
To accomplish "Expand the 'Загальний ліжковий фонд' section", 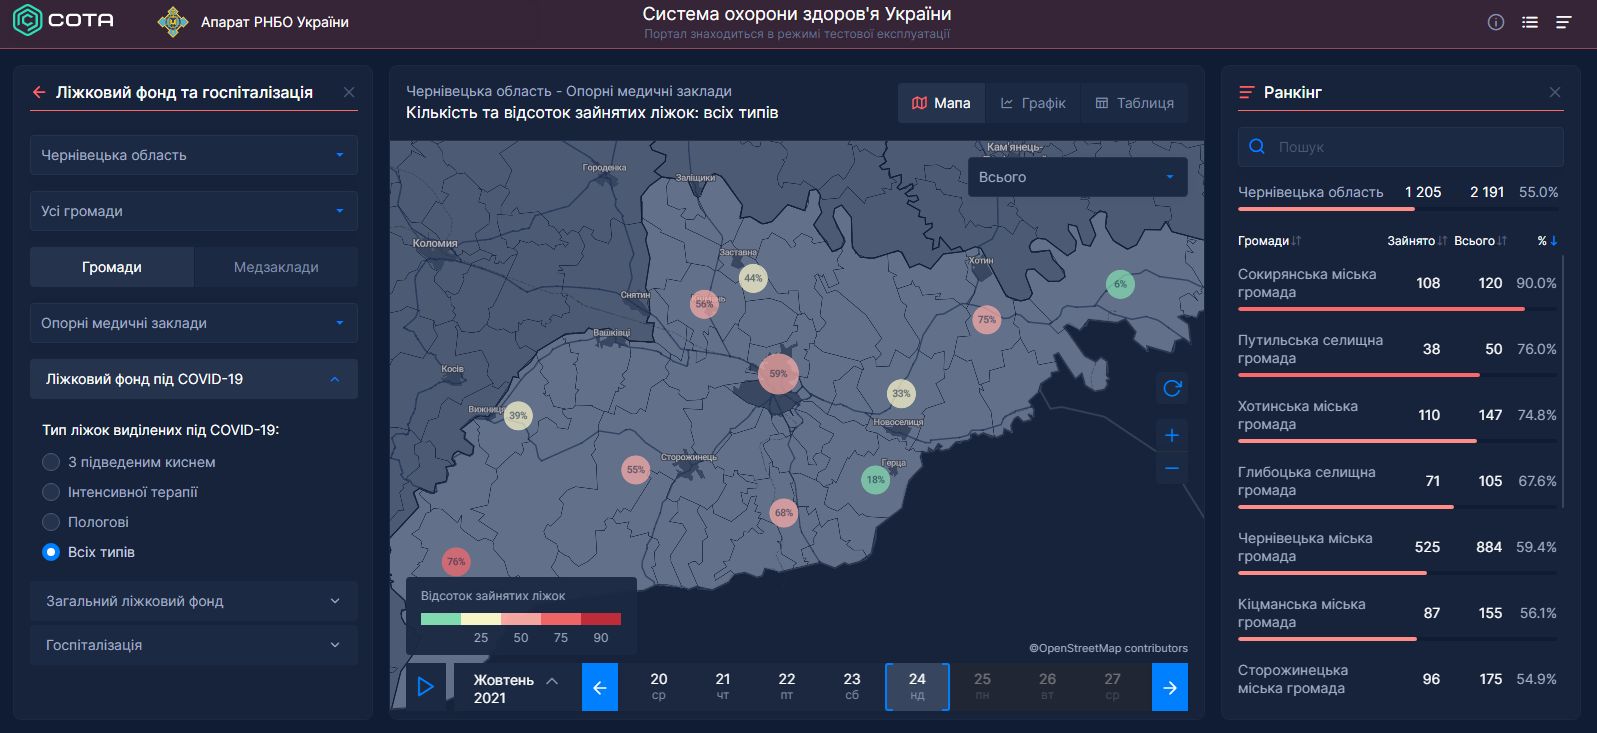I will [x=194, y=601].
